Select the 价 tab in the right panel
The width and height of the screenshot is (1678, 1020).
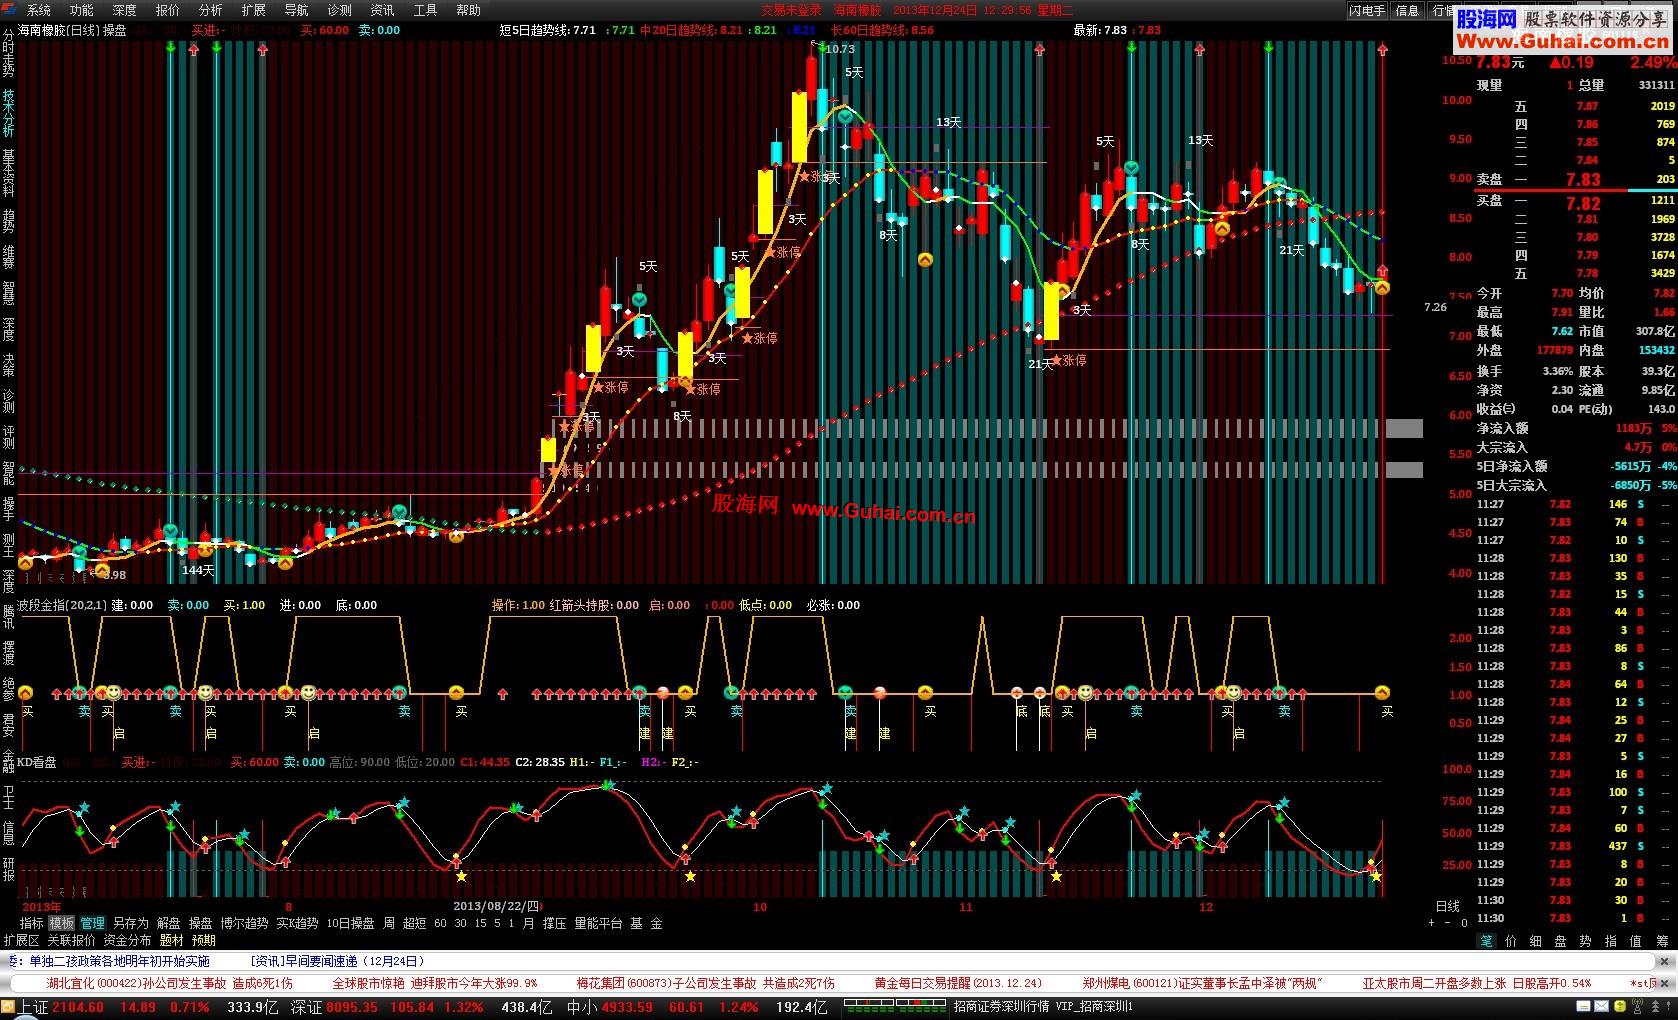pyautogui.click(x=1510, y=940)
